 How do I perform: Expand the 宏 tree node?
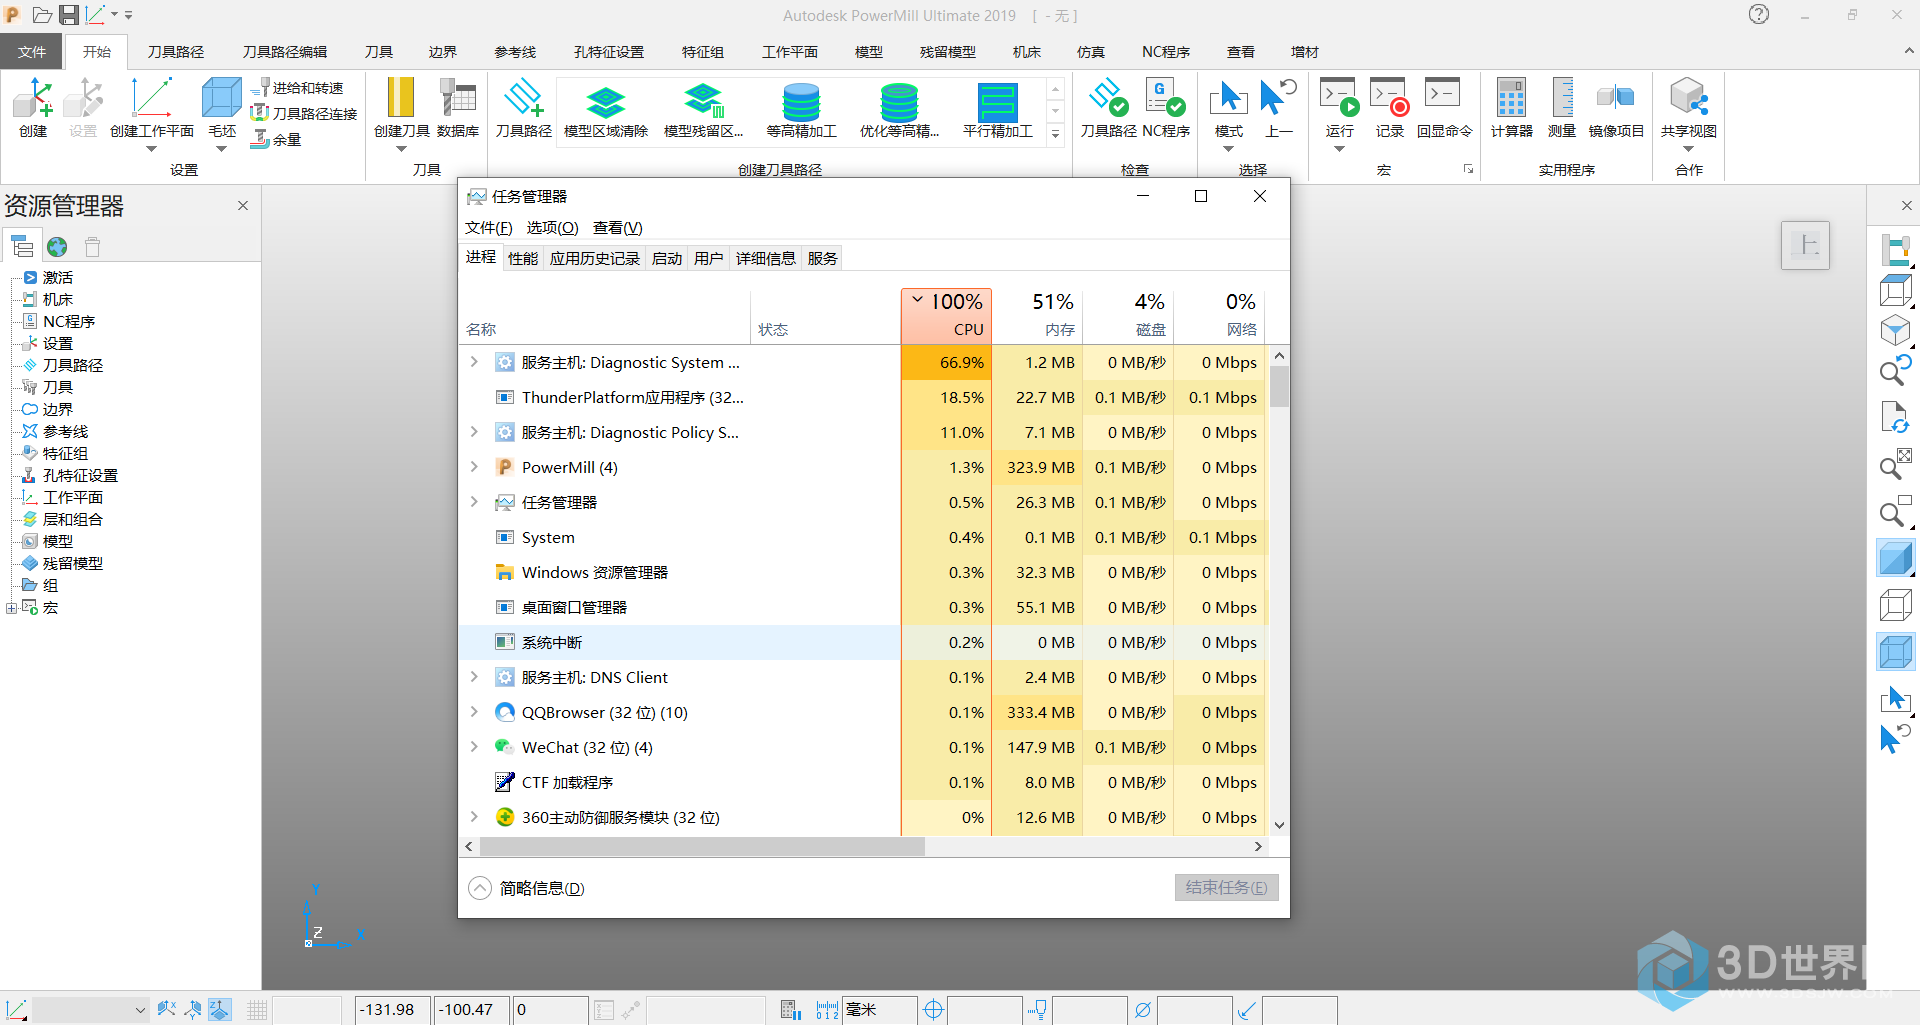pyautogui.click(x=11, y=608)
